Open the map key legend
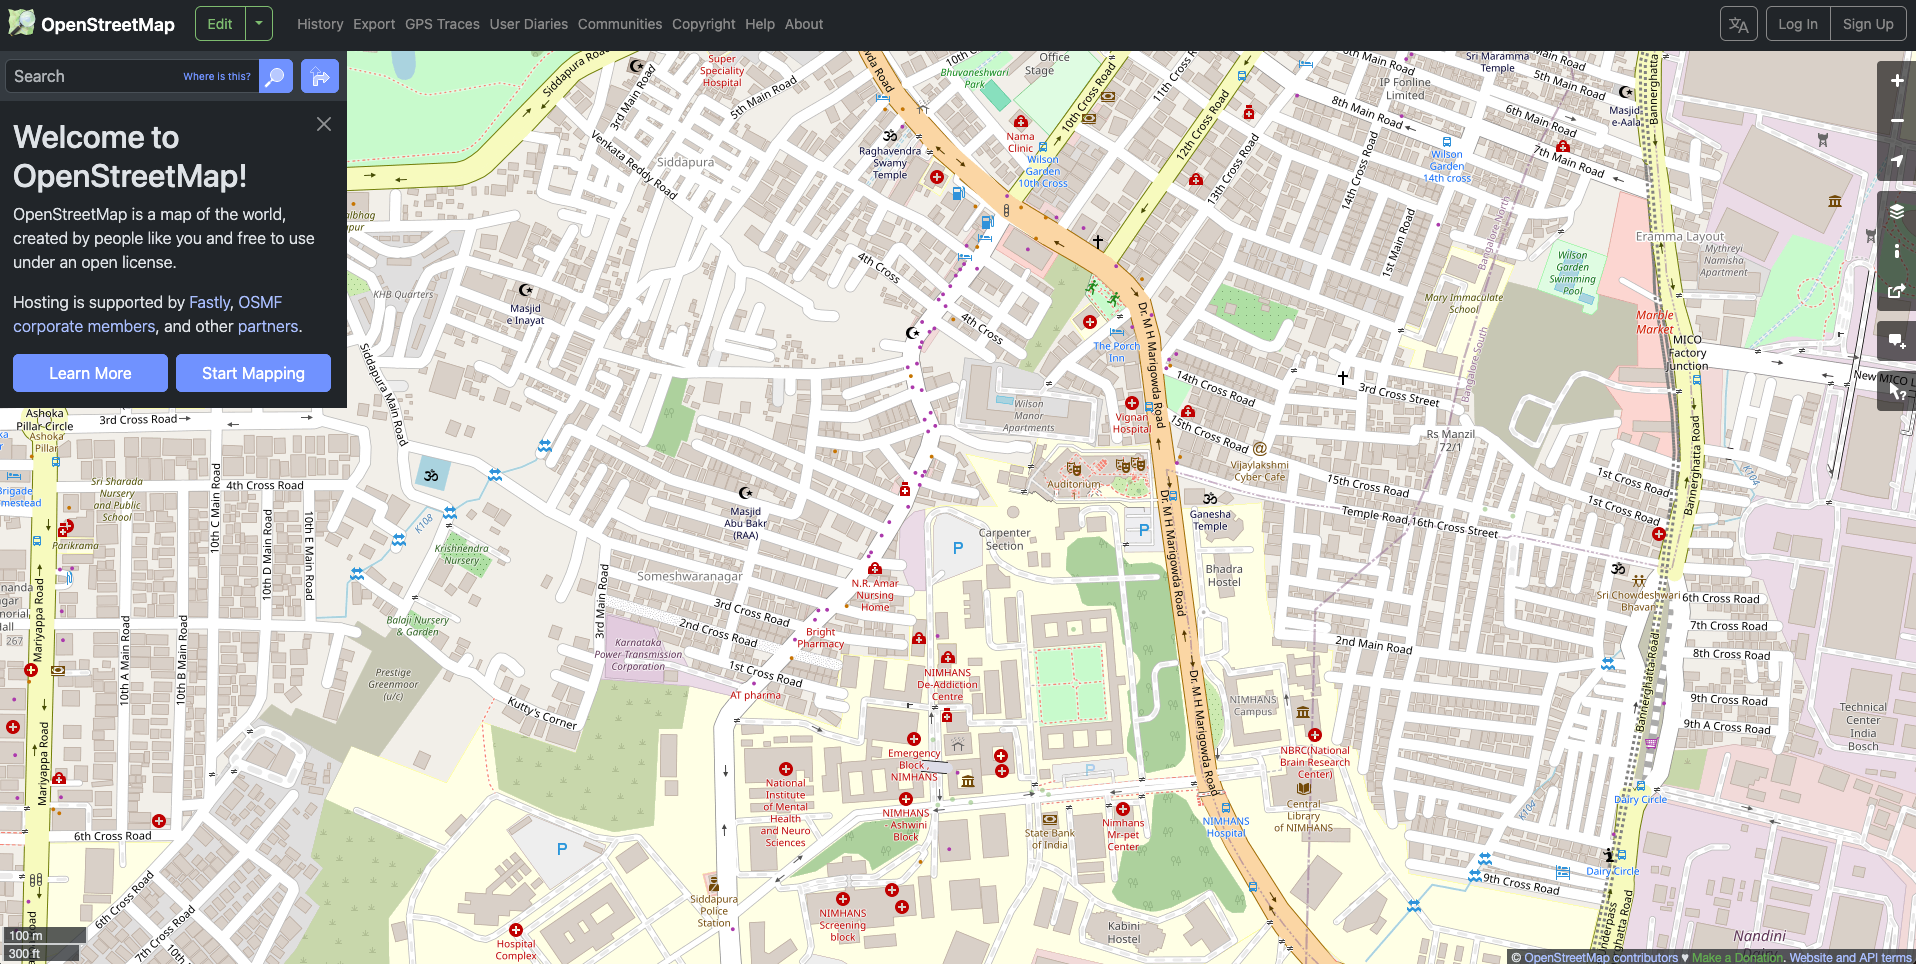This screenshot has height=964, width=1916. [1896, 251]
